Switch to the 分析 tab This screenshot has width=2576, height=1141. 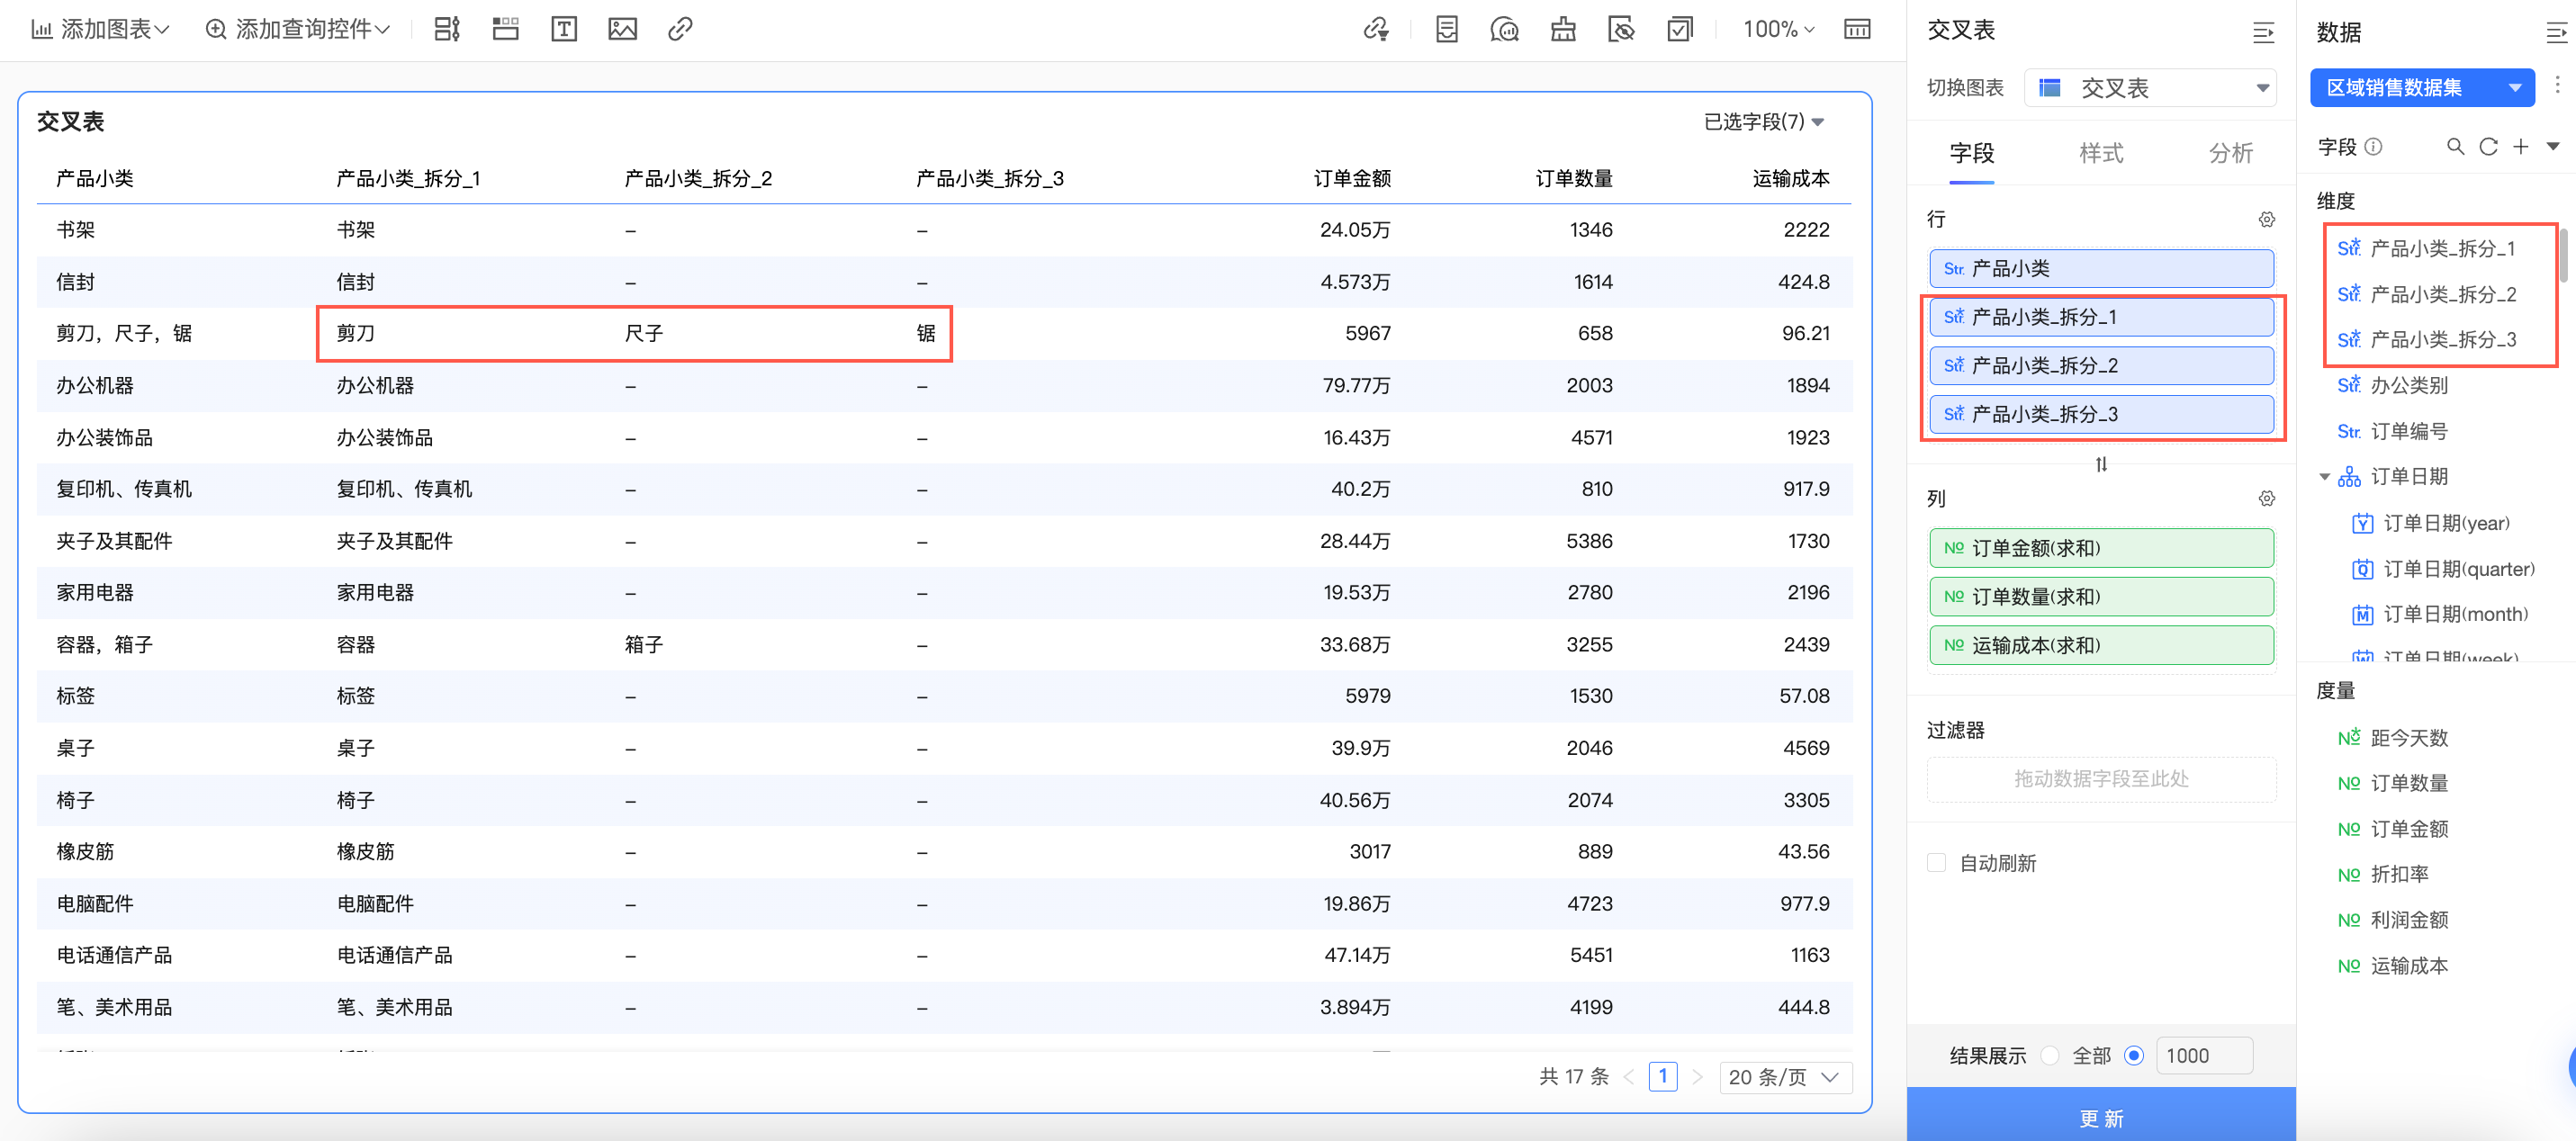(x=2230, y=153)
